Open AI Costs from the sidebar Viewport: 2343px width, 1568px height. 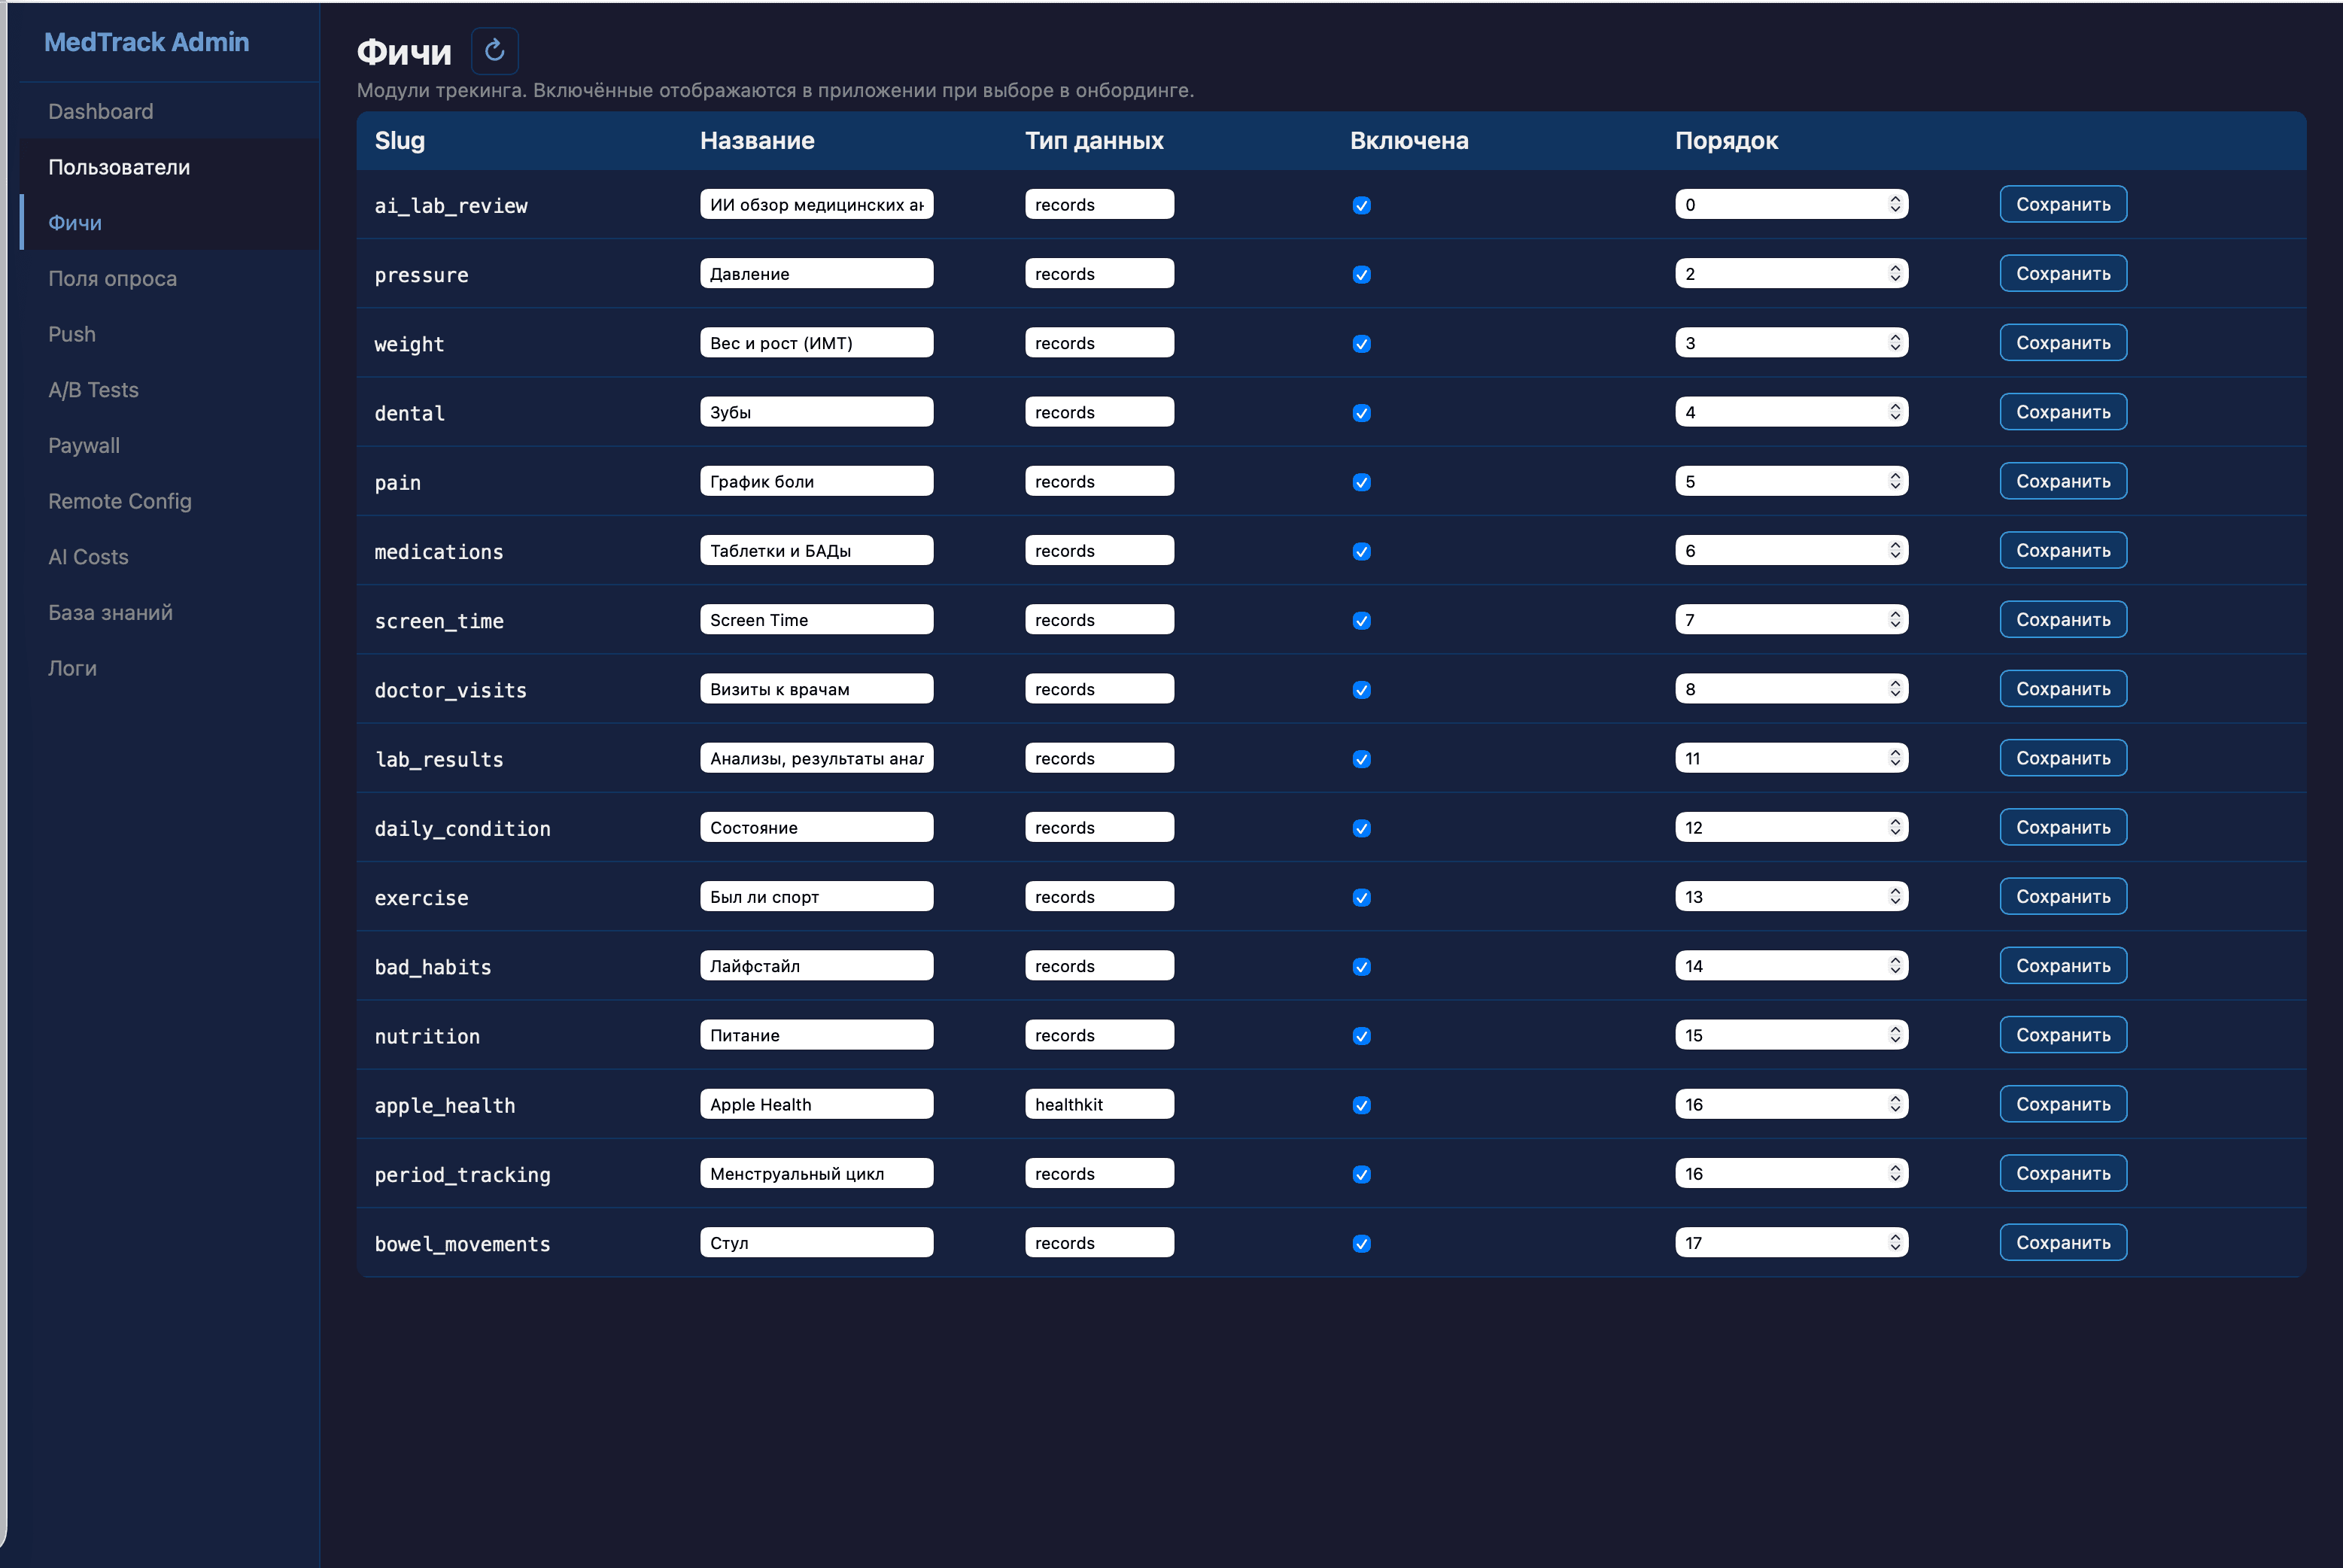pos(88,557)
